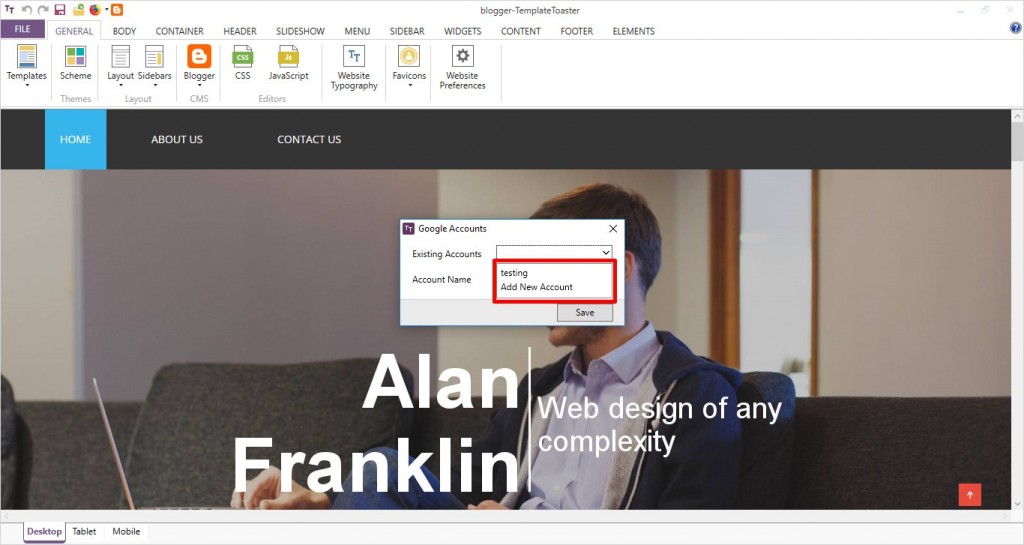Viewport: 1024px width, 545px height.
Task: Click the Favicons icon
Action: pyautogui.click(x=409, y=57)
